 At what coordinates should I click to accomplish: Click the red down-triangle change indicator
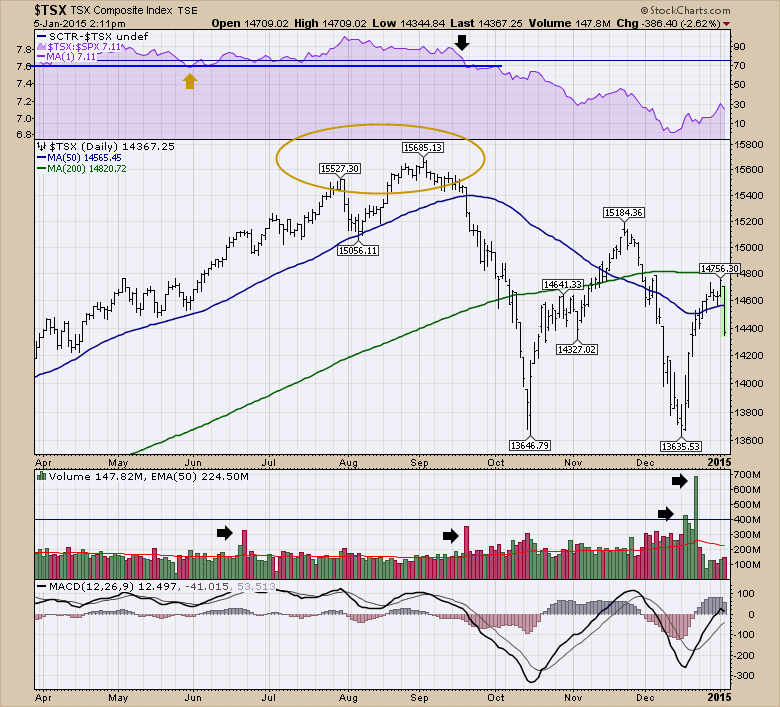(x=726, y=23)
